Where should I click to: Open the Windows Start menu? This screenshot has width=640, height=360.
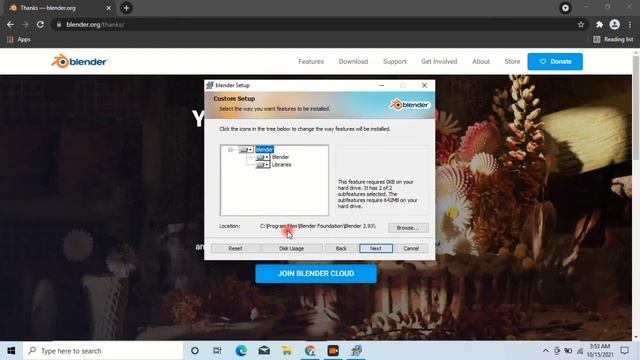(x=11, y=351)
